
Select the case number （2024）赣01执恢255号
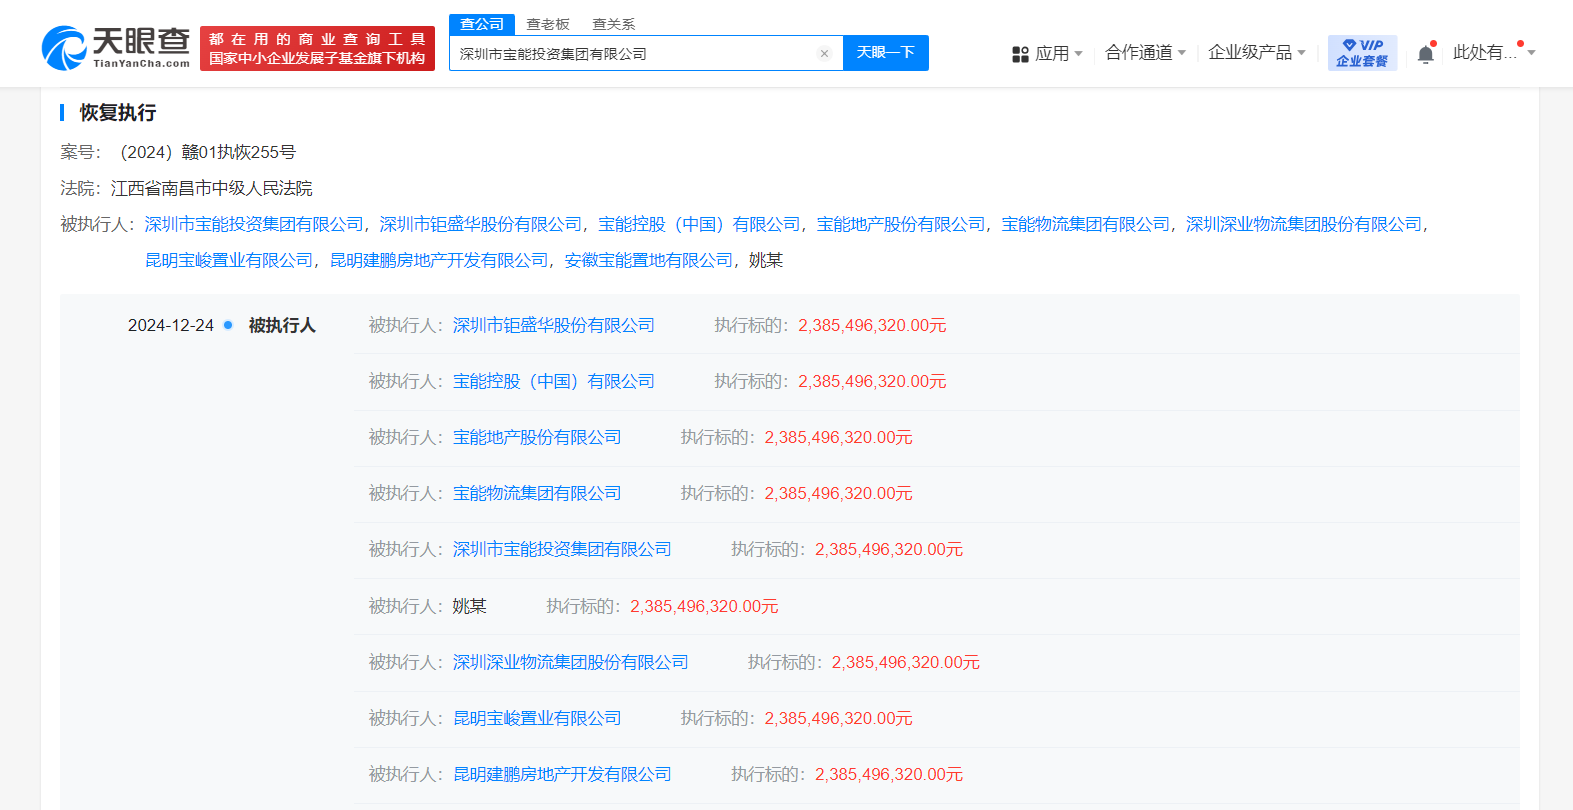click(208, 152)
